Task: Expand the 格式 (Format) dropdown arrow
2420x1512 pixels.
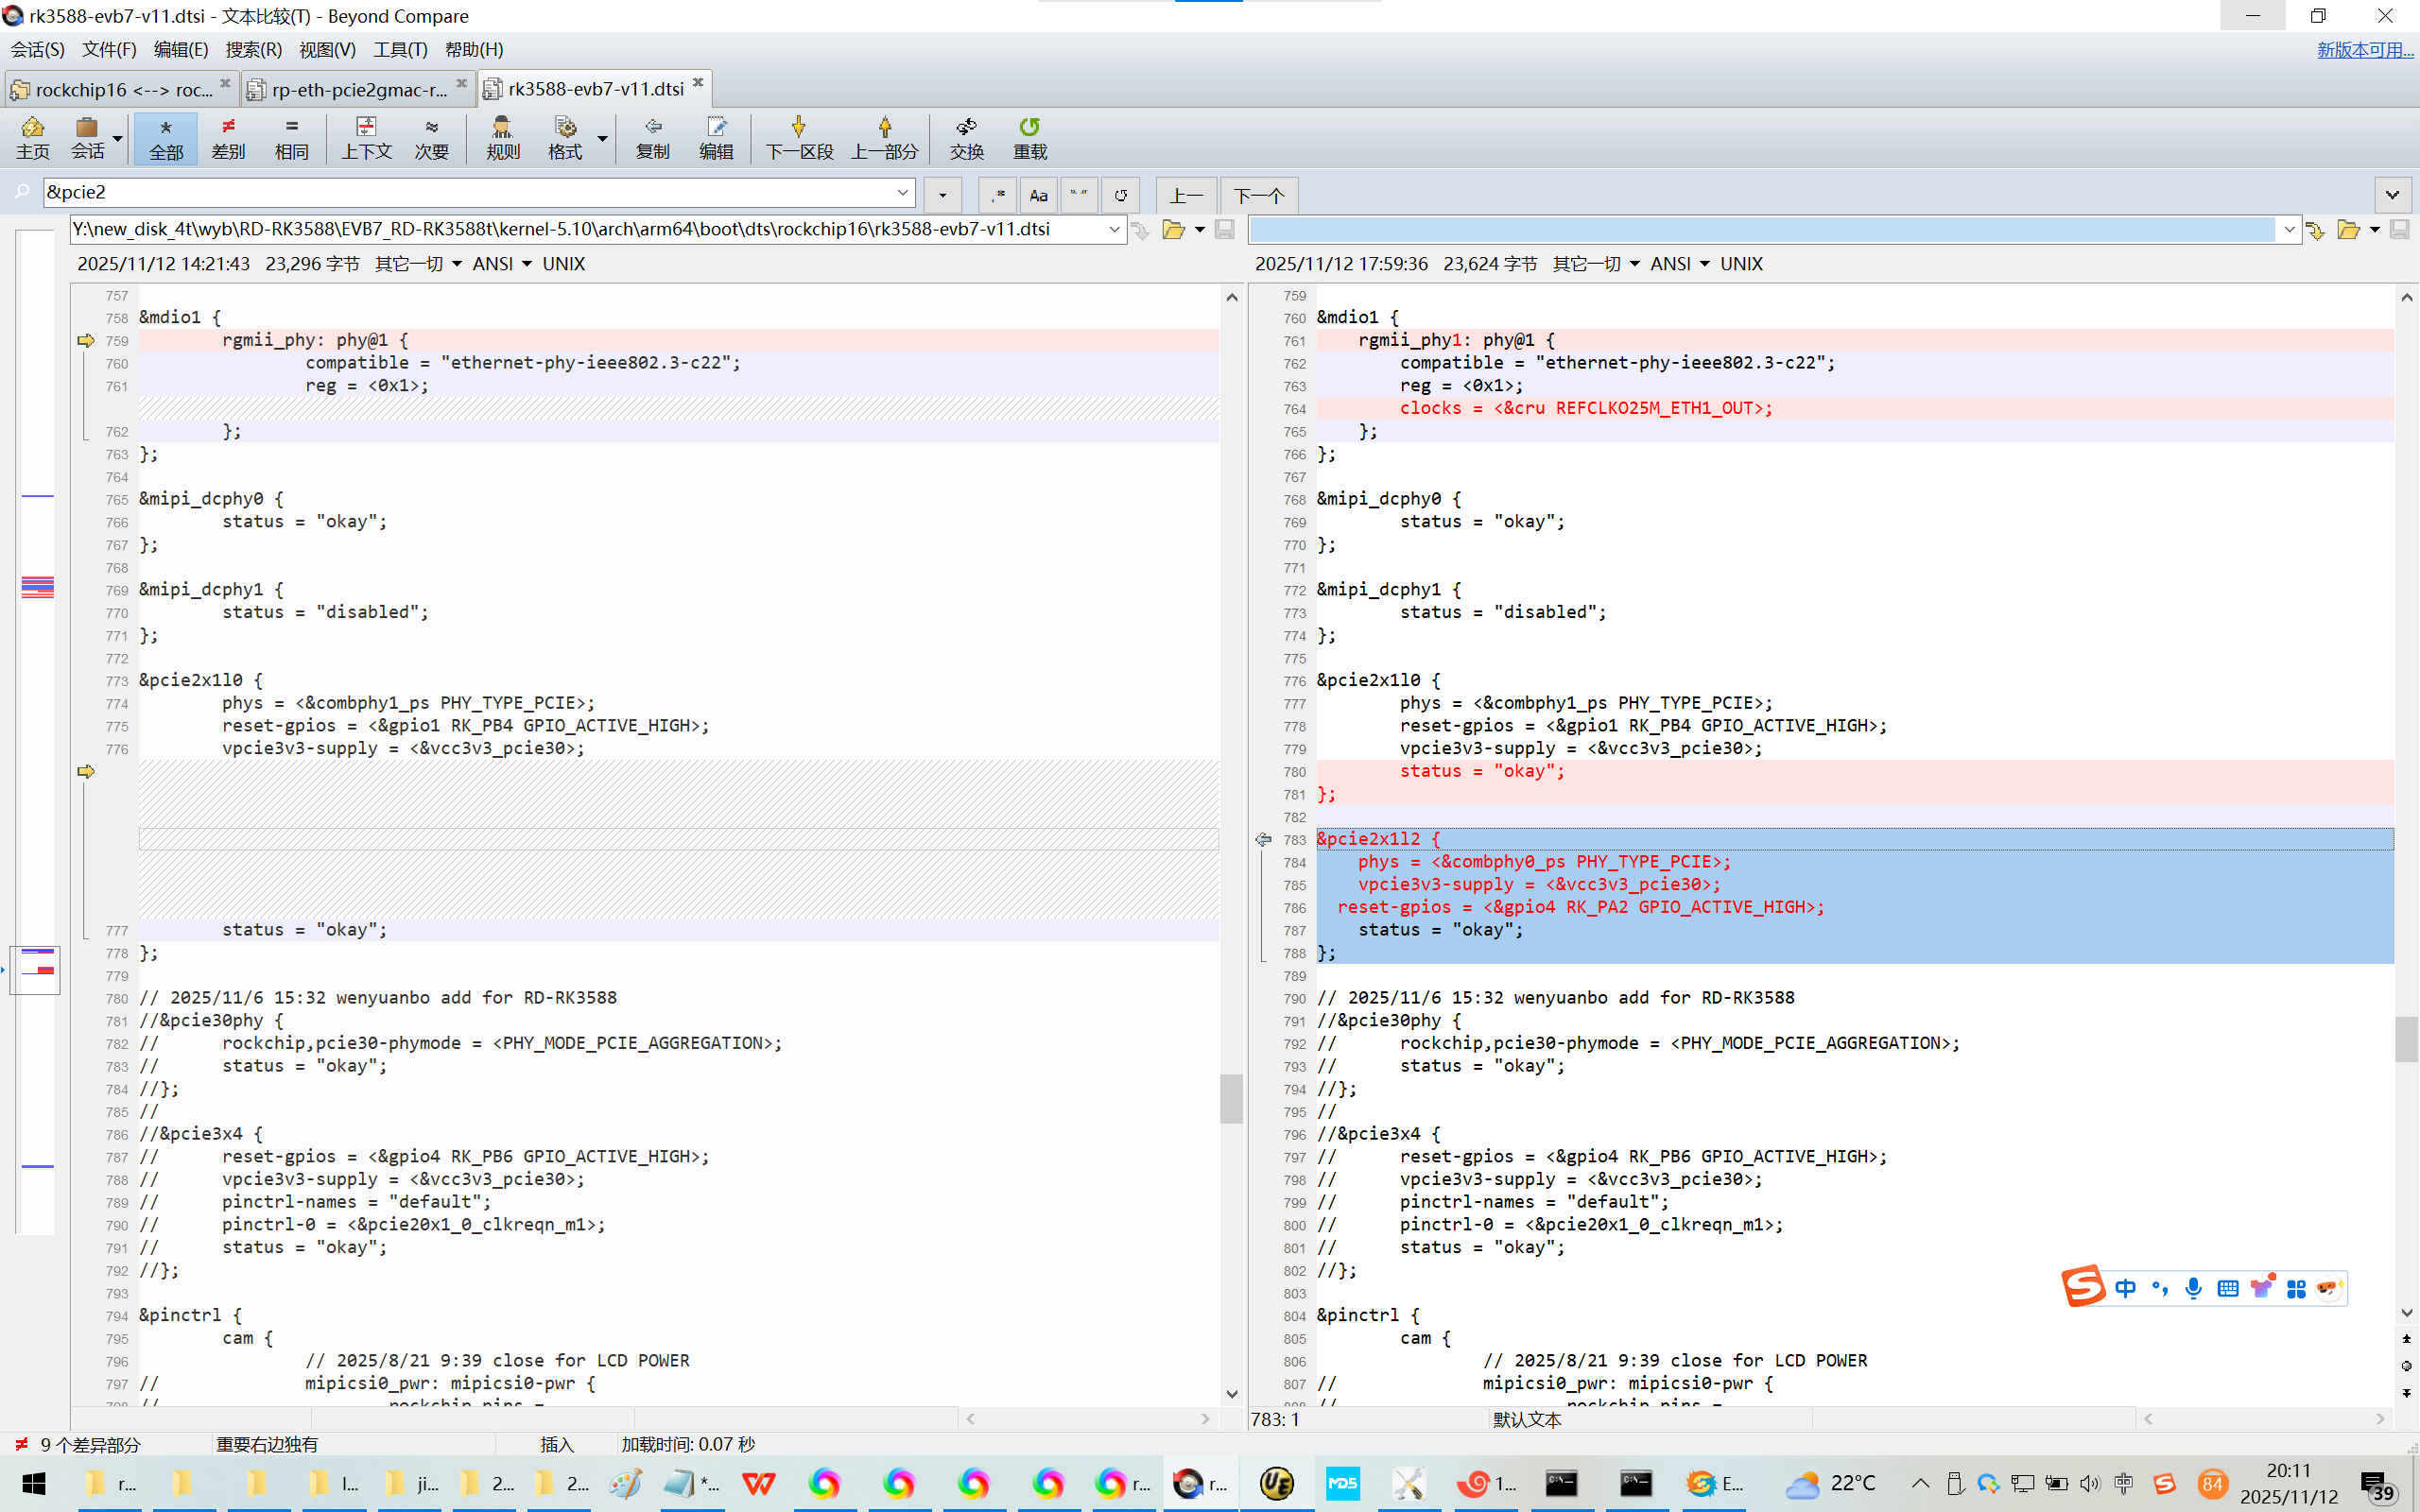Action: pyautogui.click(x=602, y=138)
